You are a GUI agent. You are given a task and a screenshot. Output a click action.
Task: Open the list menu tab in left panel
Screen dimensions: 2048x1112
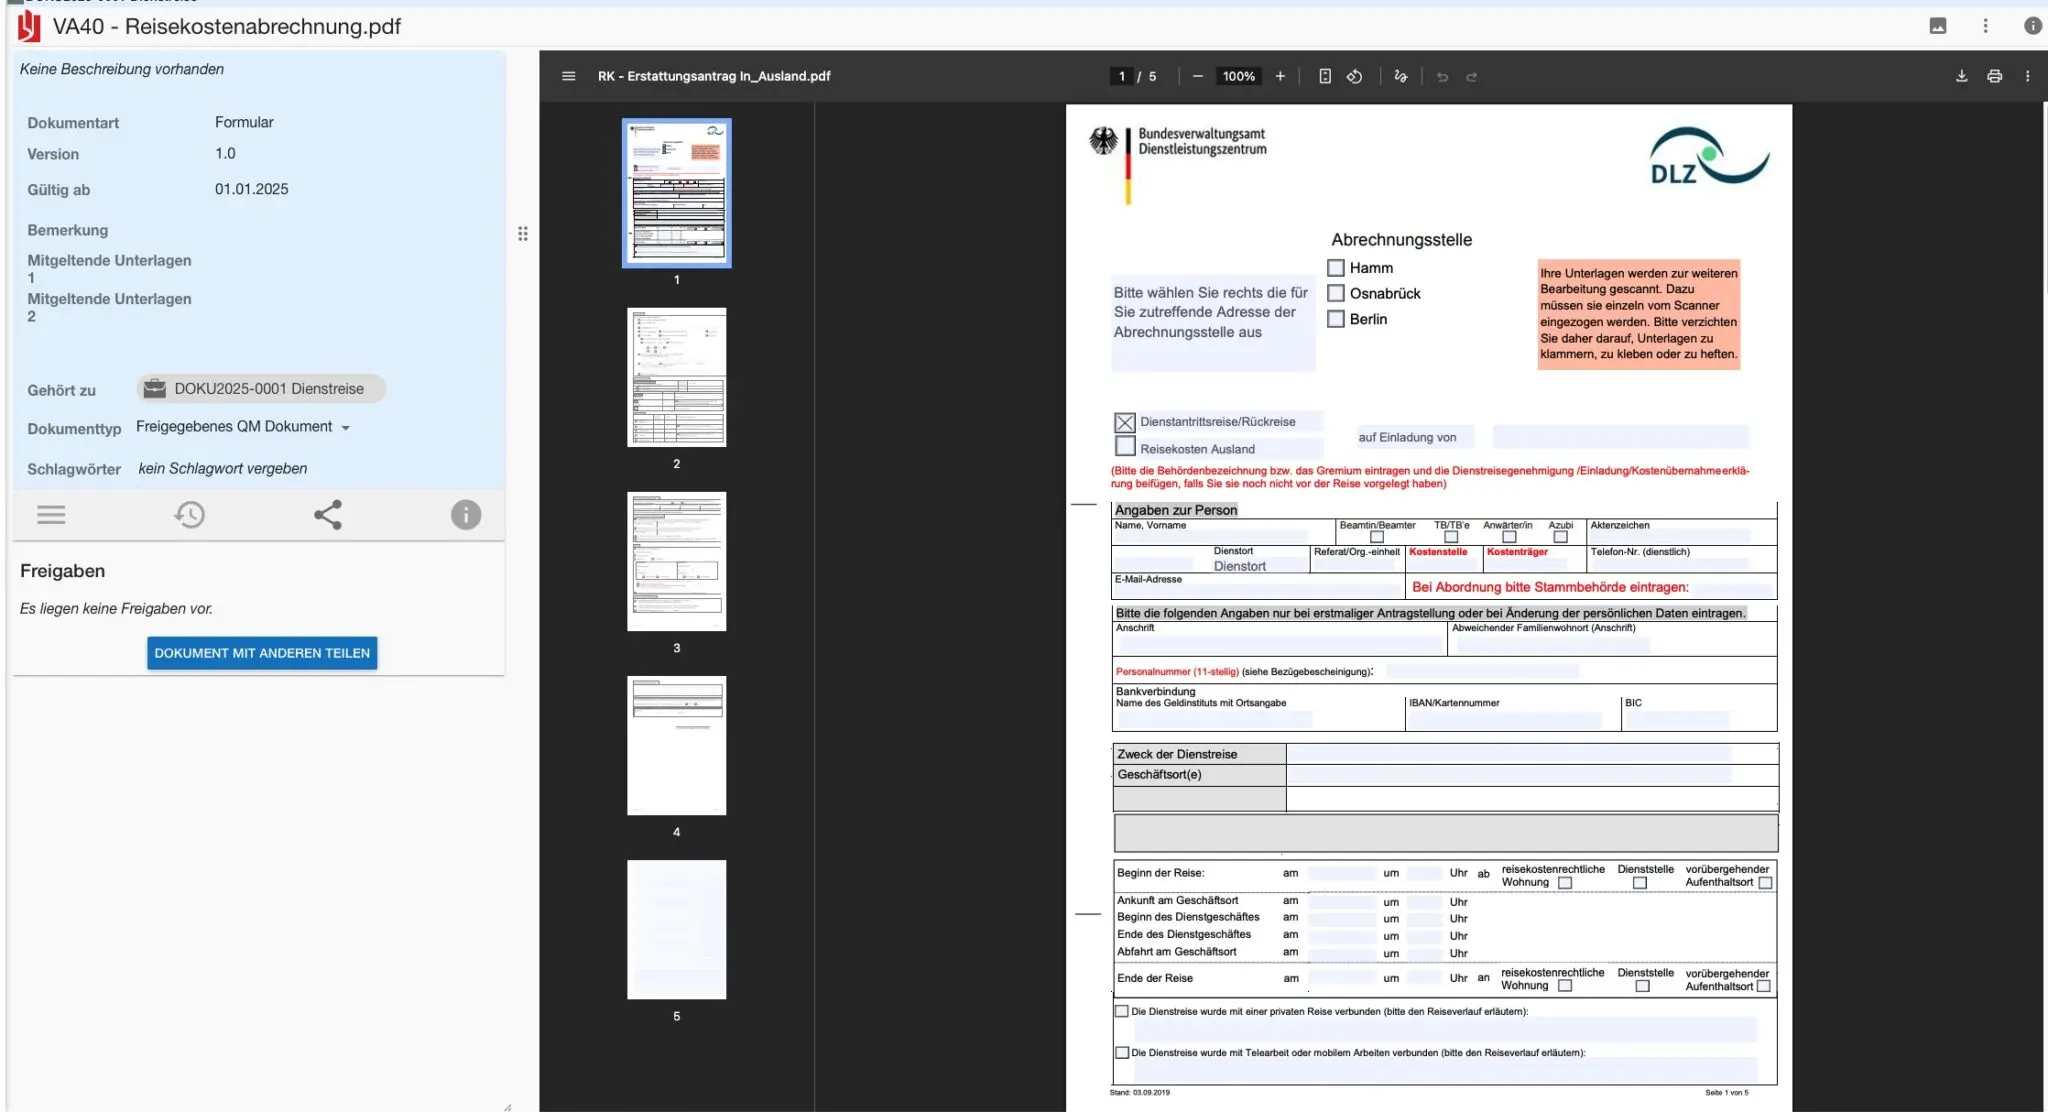(x=51, y=515)
